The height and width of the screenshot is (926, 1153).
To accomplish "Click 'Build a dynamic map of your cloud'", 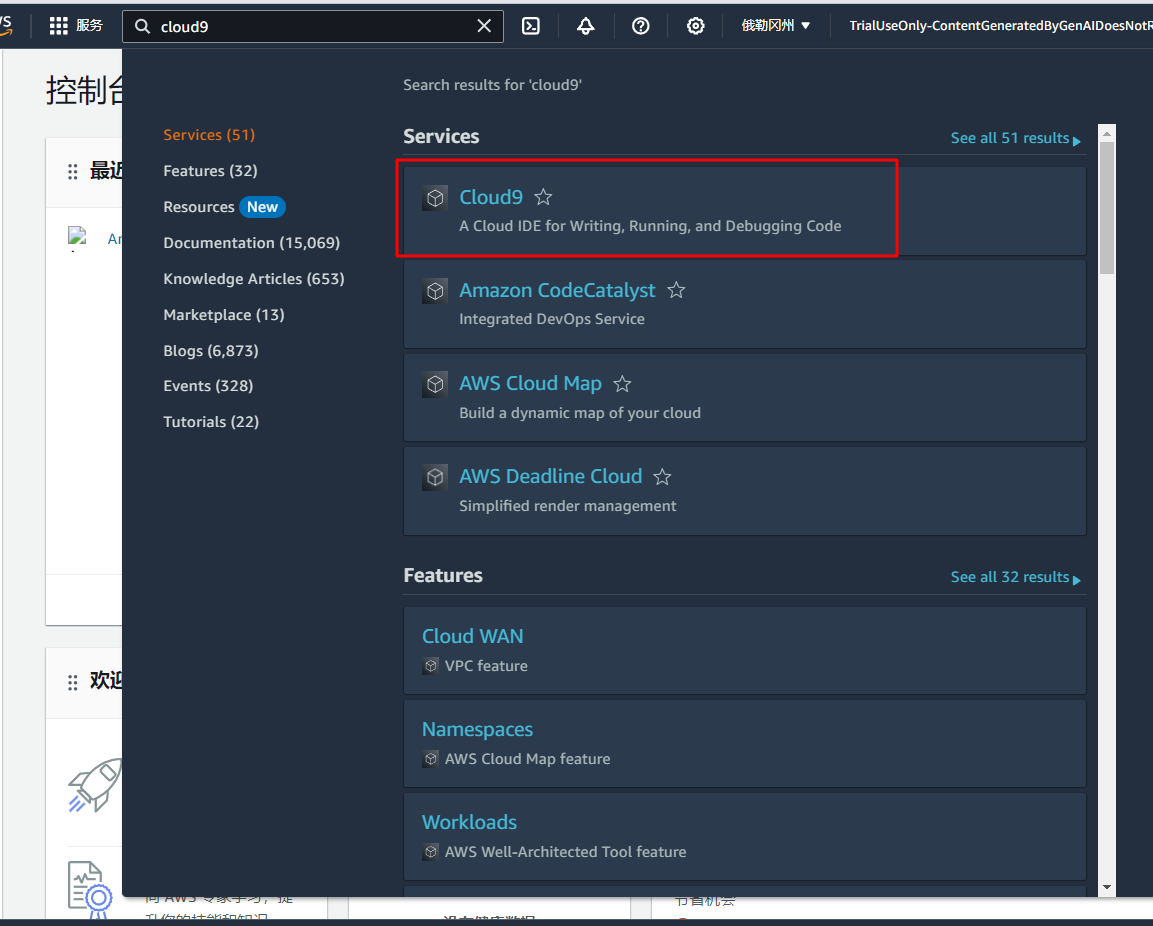I will pyautogui.click(x=579, y=413).
